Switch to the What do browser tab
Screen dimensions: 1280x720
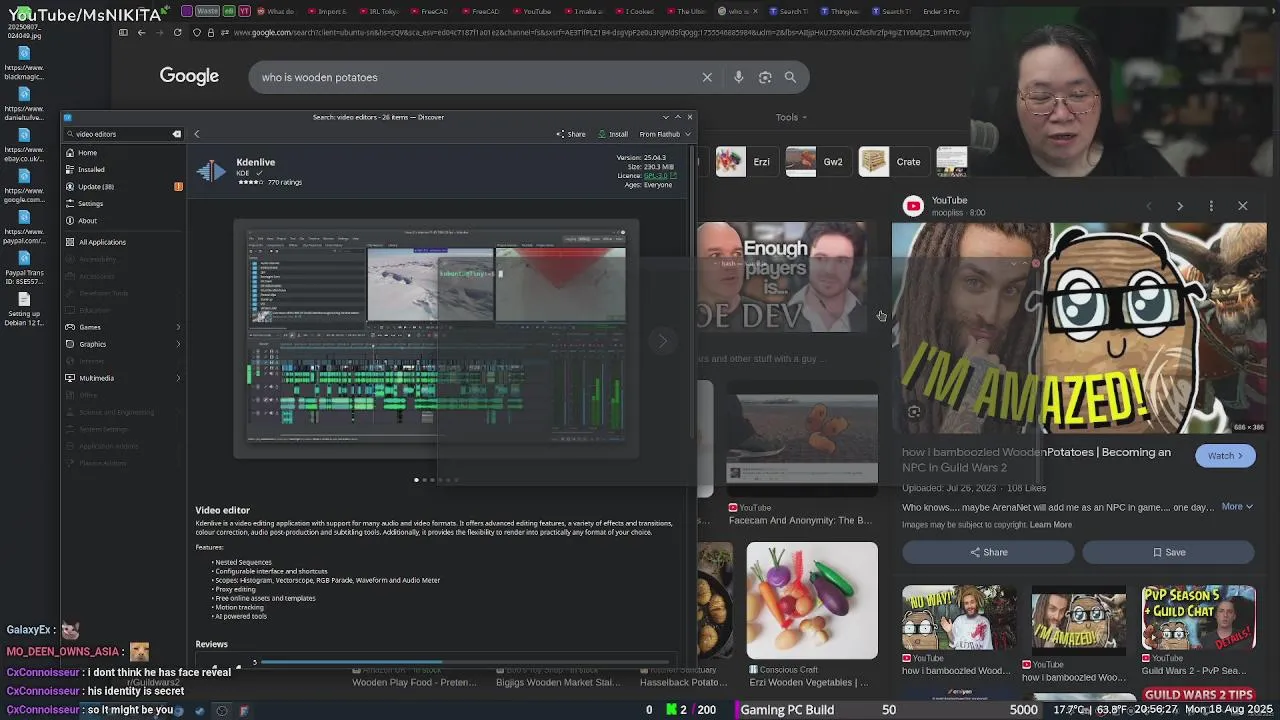[x=277, y=11]
